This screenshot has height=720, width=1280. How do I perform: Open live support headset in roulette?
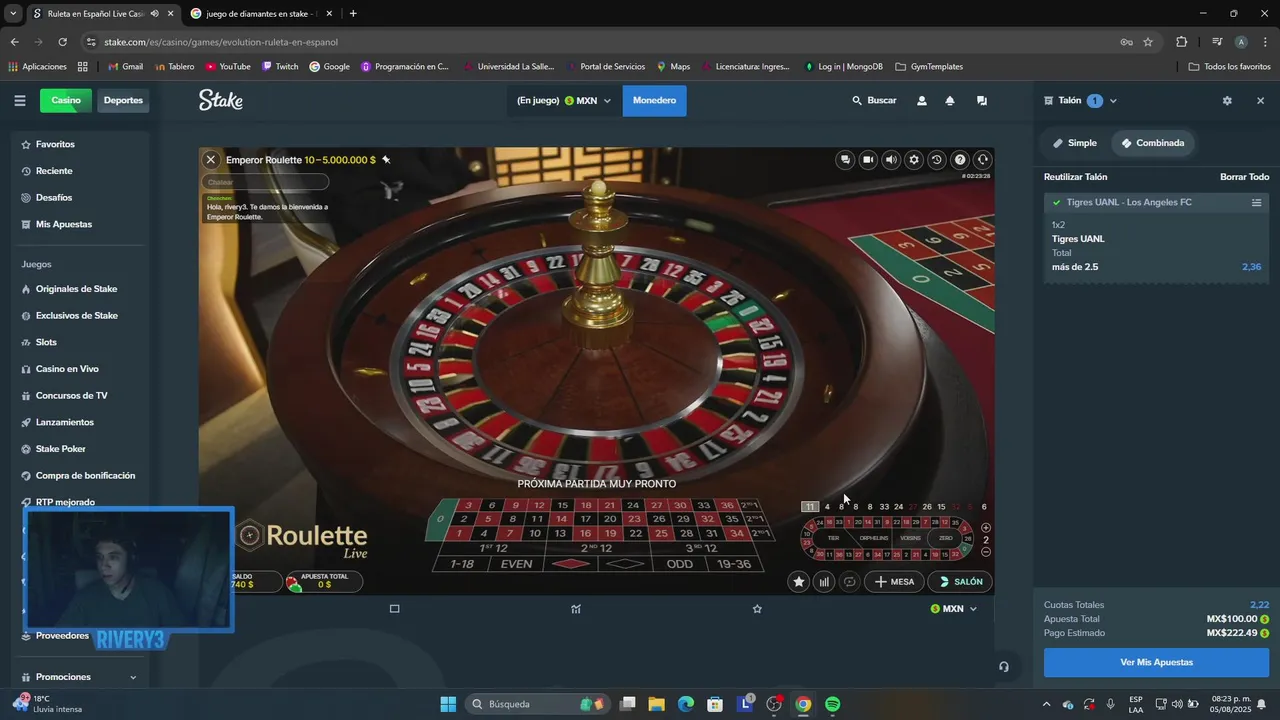coord(983,160)
